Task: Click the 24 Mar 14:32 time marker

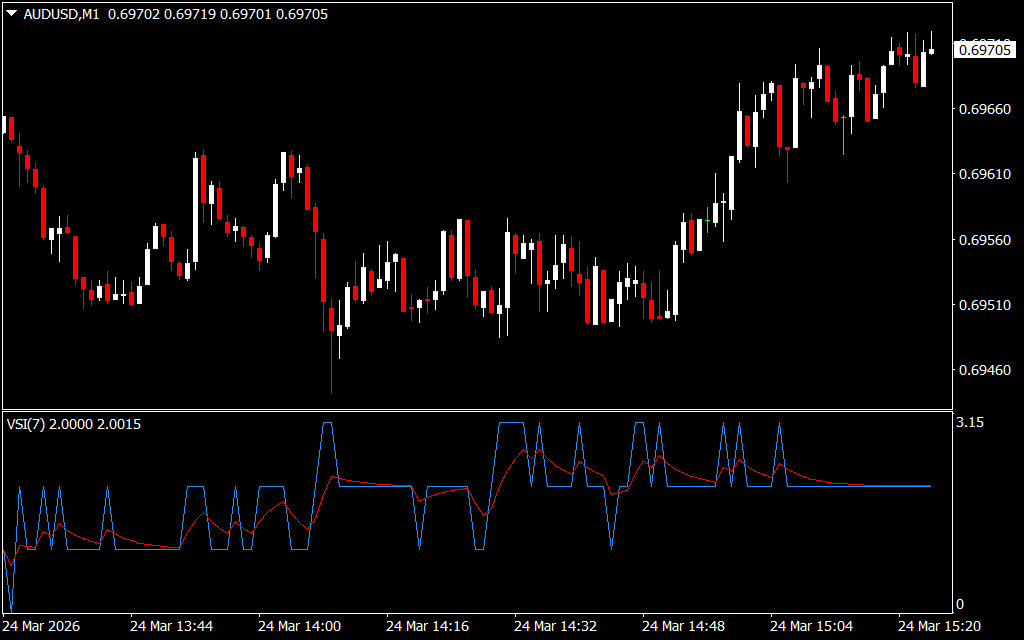Action: tap(555, 626)
